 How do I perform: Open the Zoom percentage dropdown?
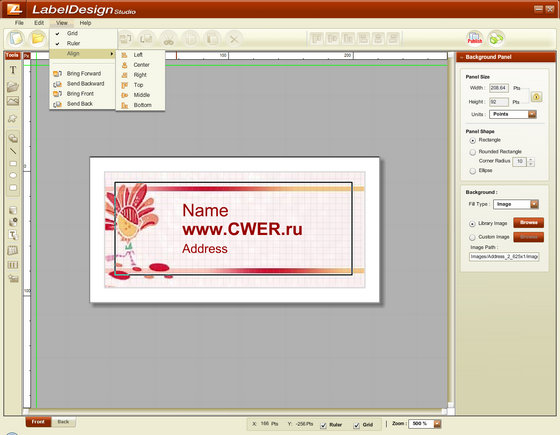tap(425, 424)
